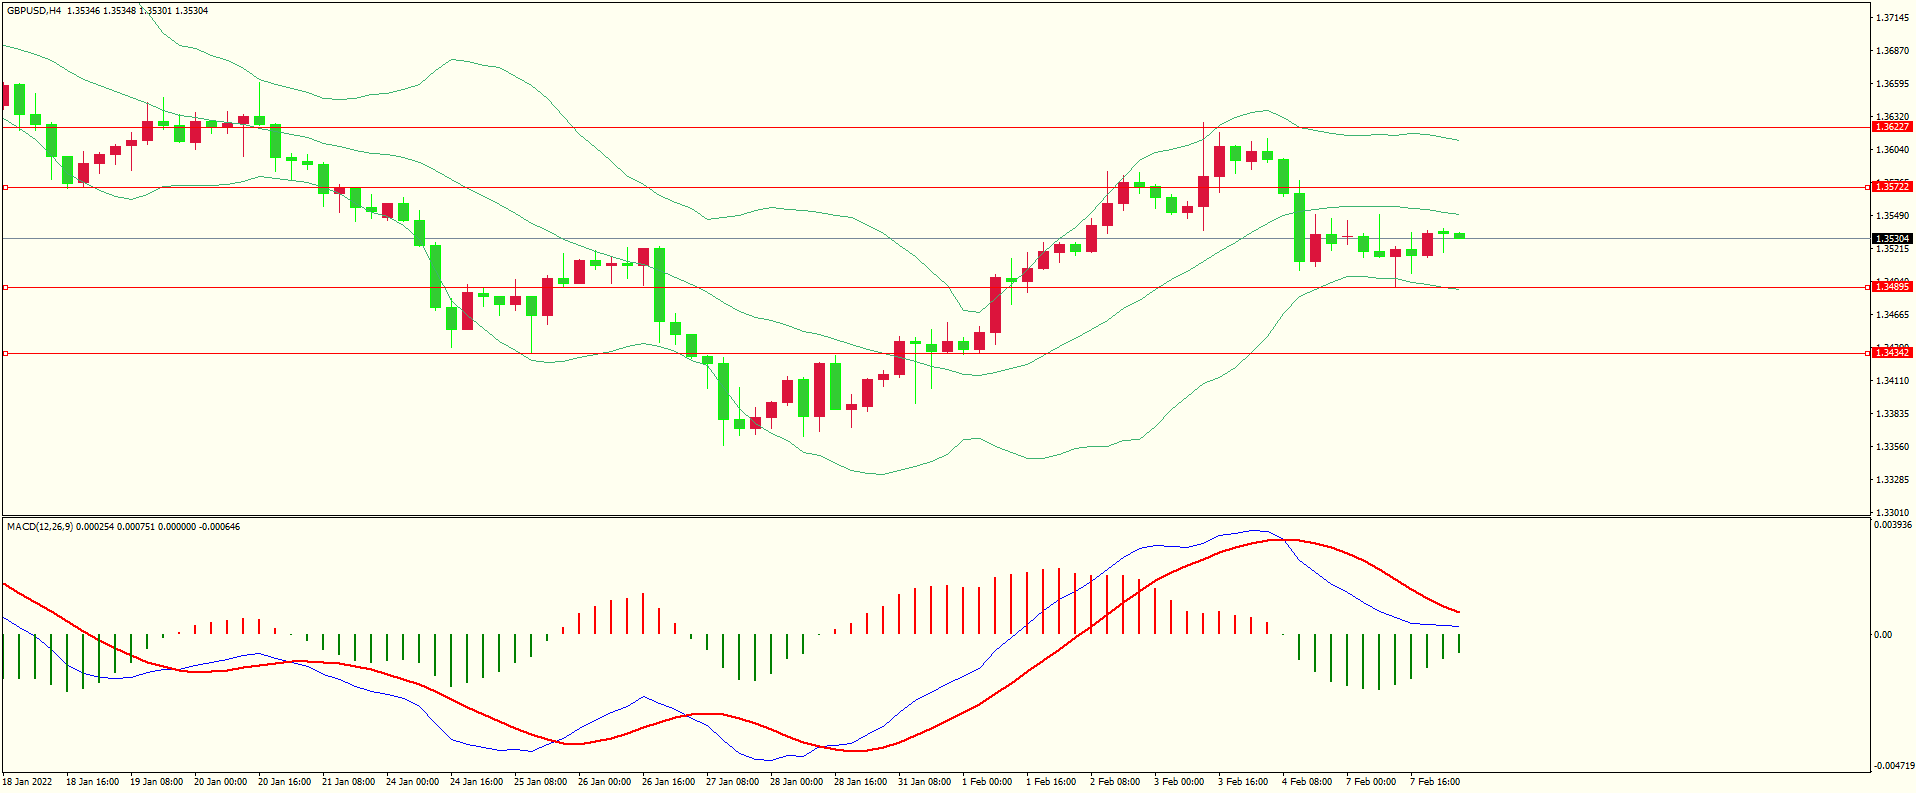Select the red 1.35722 price level tag
Image resolution: width=1916 pixels, height=793 pixels.
click(x=1891, y=187)
